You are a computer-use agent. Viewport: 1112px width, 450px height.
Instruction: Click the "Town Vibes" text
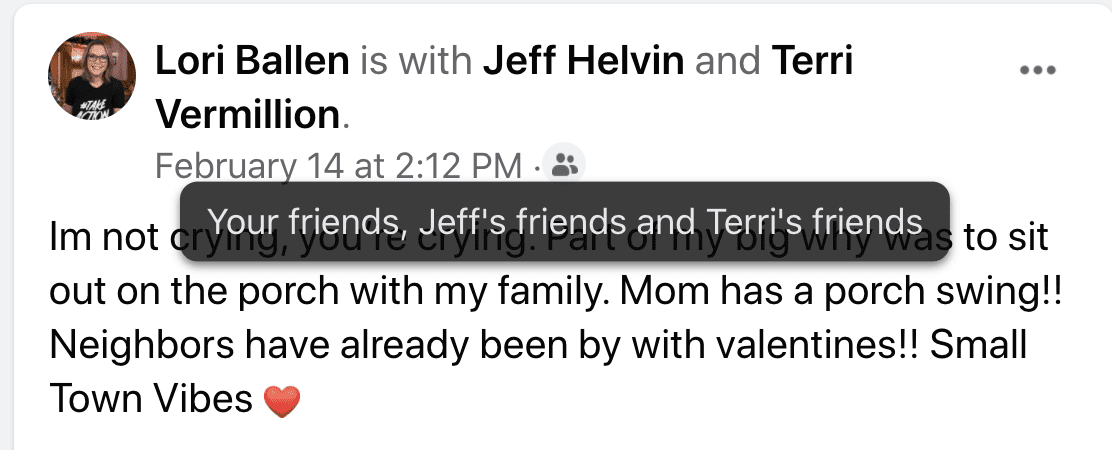[x=151, y=399]
